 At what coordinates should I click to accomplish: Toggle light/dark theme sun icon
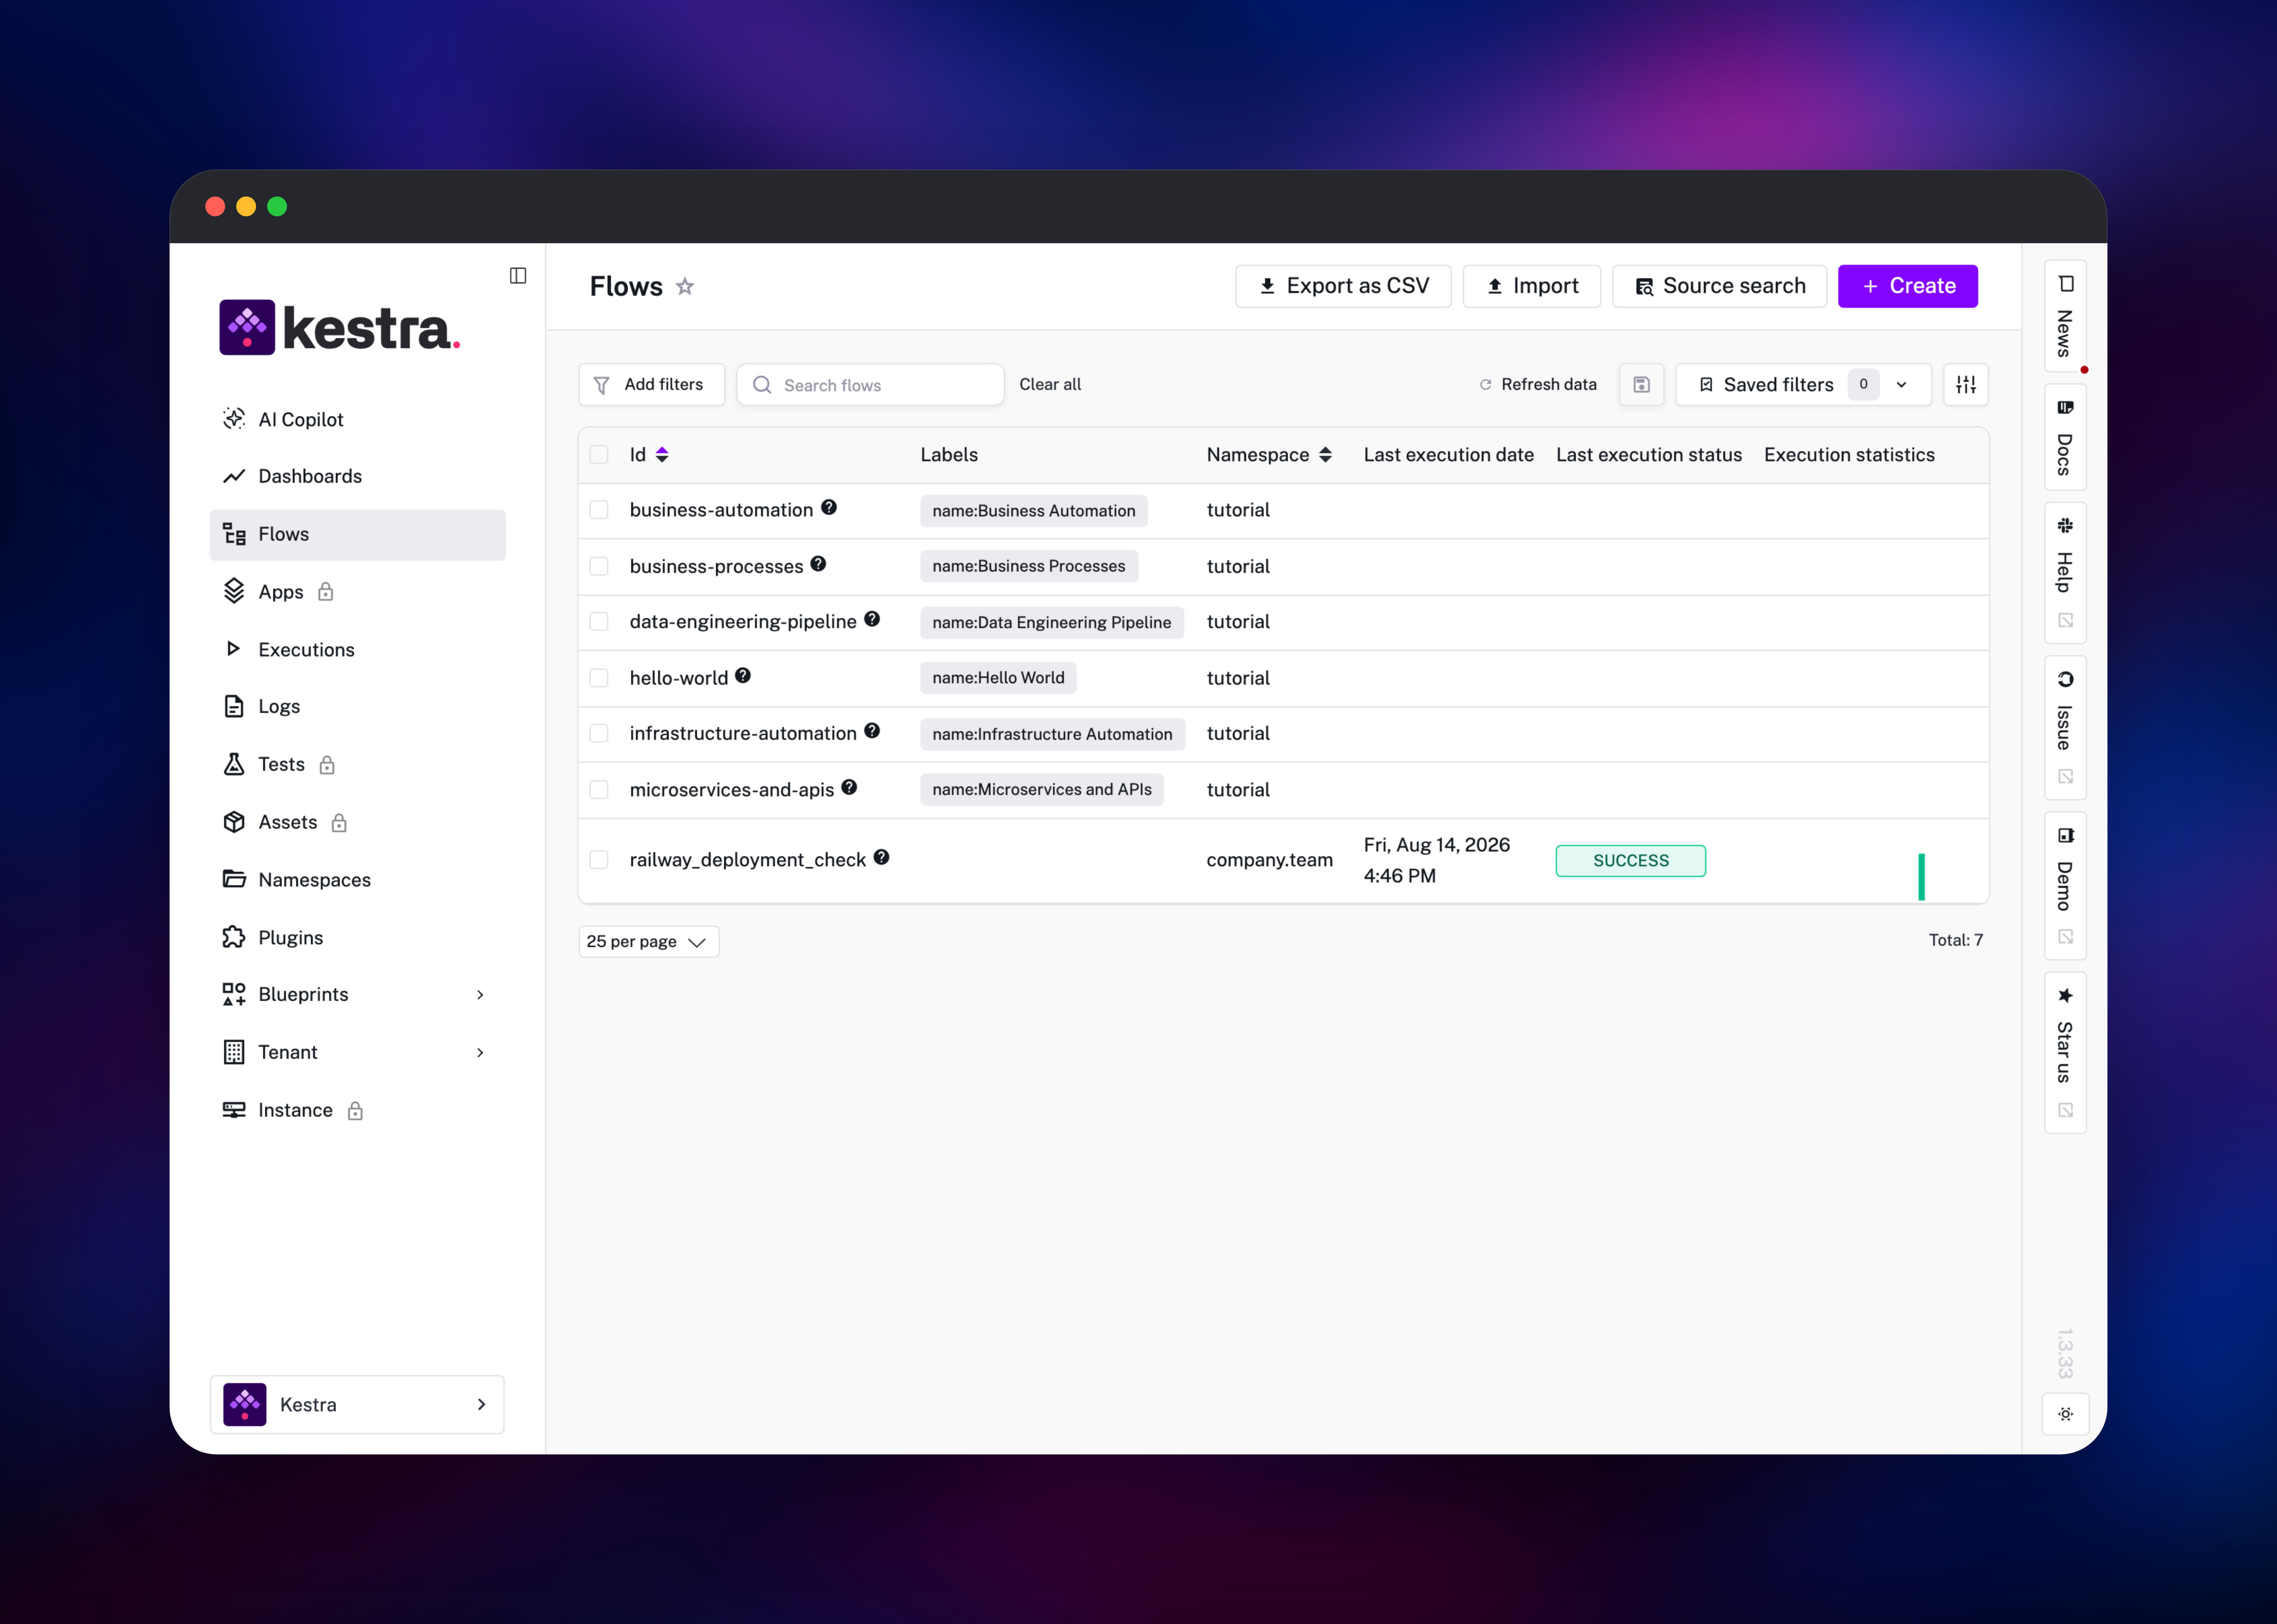(2065, 1414)
